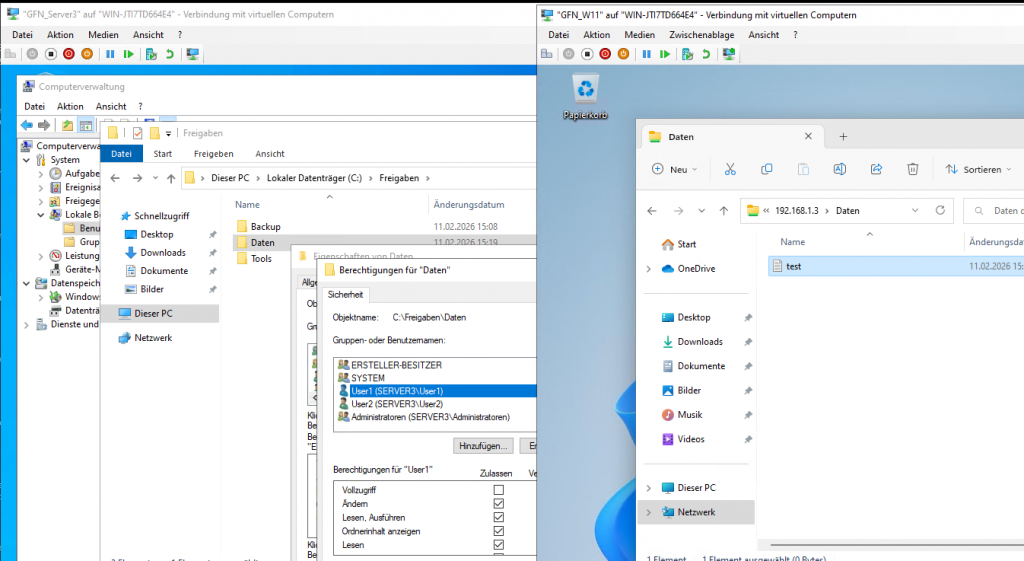The height and width of the screenshot is (561, 1024).
Task: Toggle Ordnerinhalt anzeigen Zulassen checkbox
Action: coord(498,531)
